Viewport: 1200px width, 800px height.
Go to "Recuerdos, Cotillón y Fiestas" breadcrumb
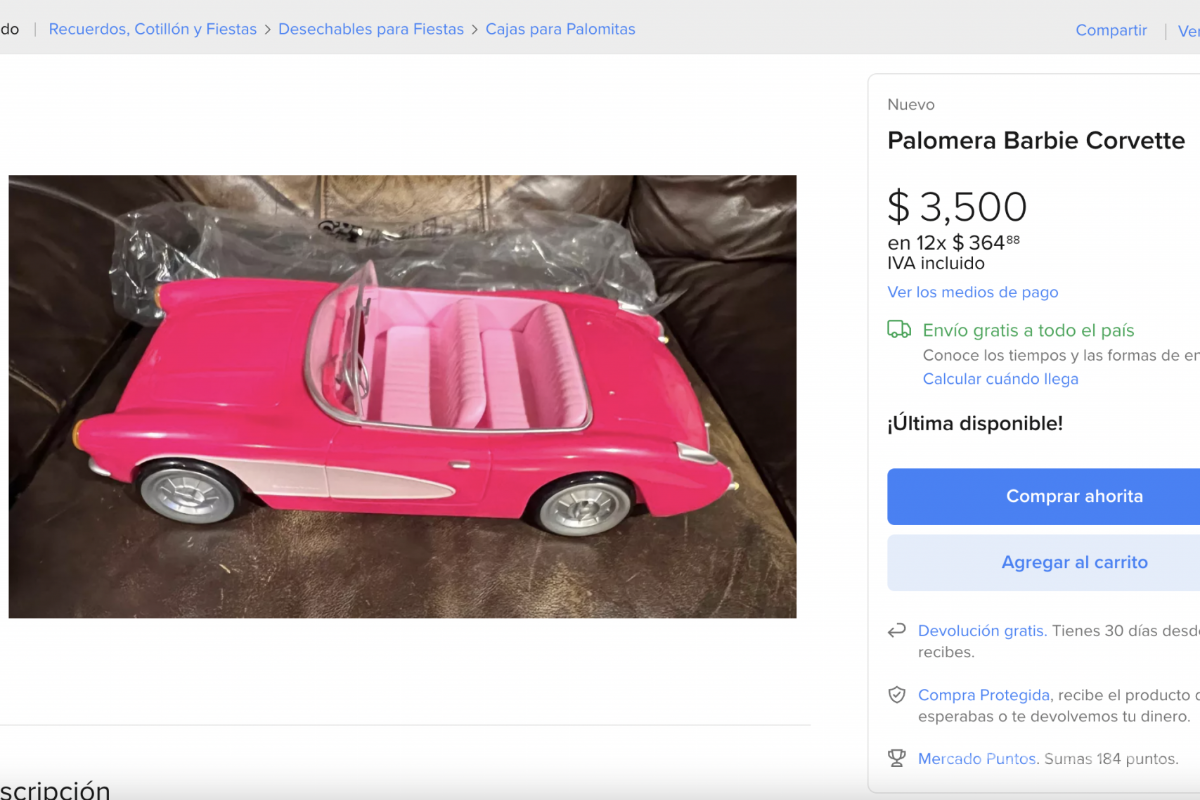pos(152,29)
